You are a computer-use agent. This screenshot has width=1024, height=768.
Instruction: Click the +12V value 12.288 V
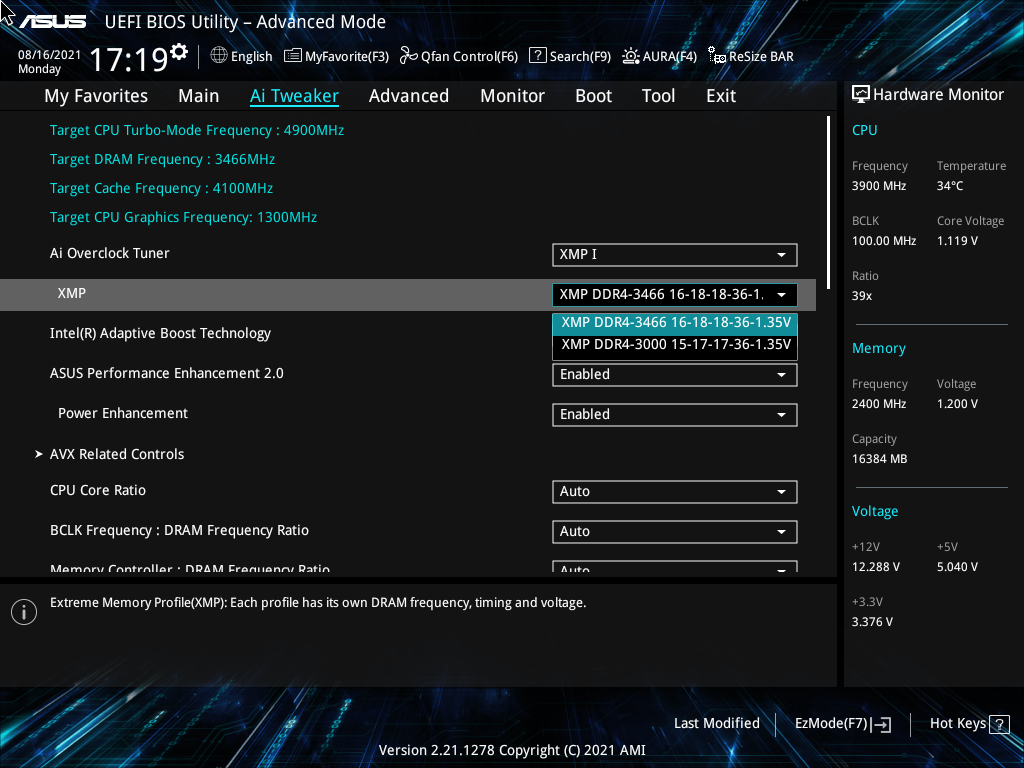[x=875, y=567]
